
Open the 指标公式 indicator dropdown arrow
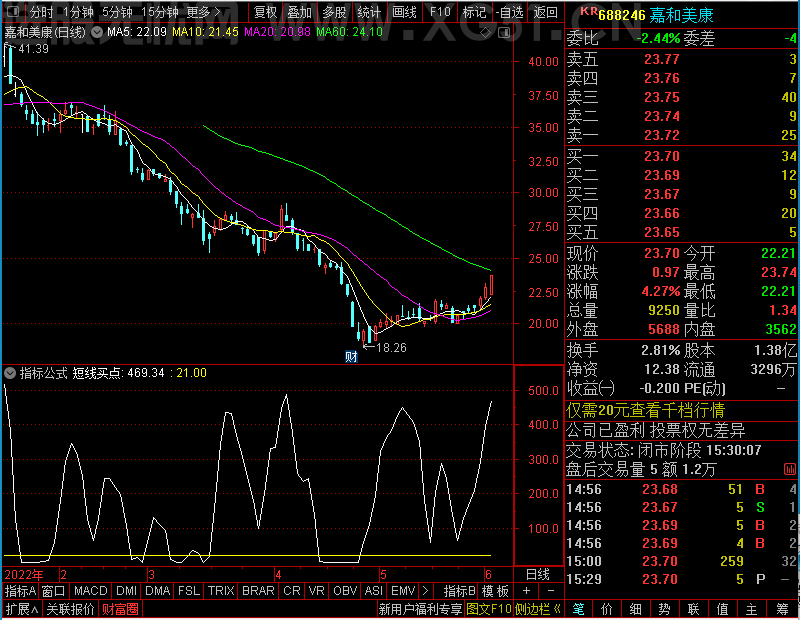[10, 373]
